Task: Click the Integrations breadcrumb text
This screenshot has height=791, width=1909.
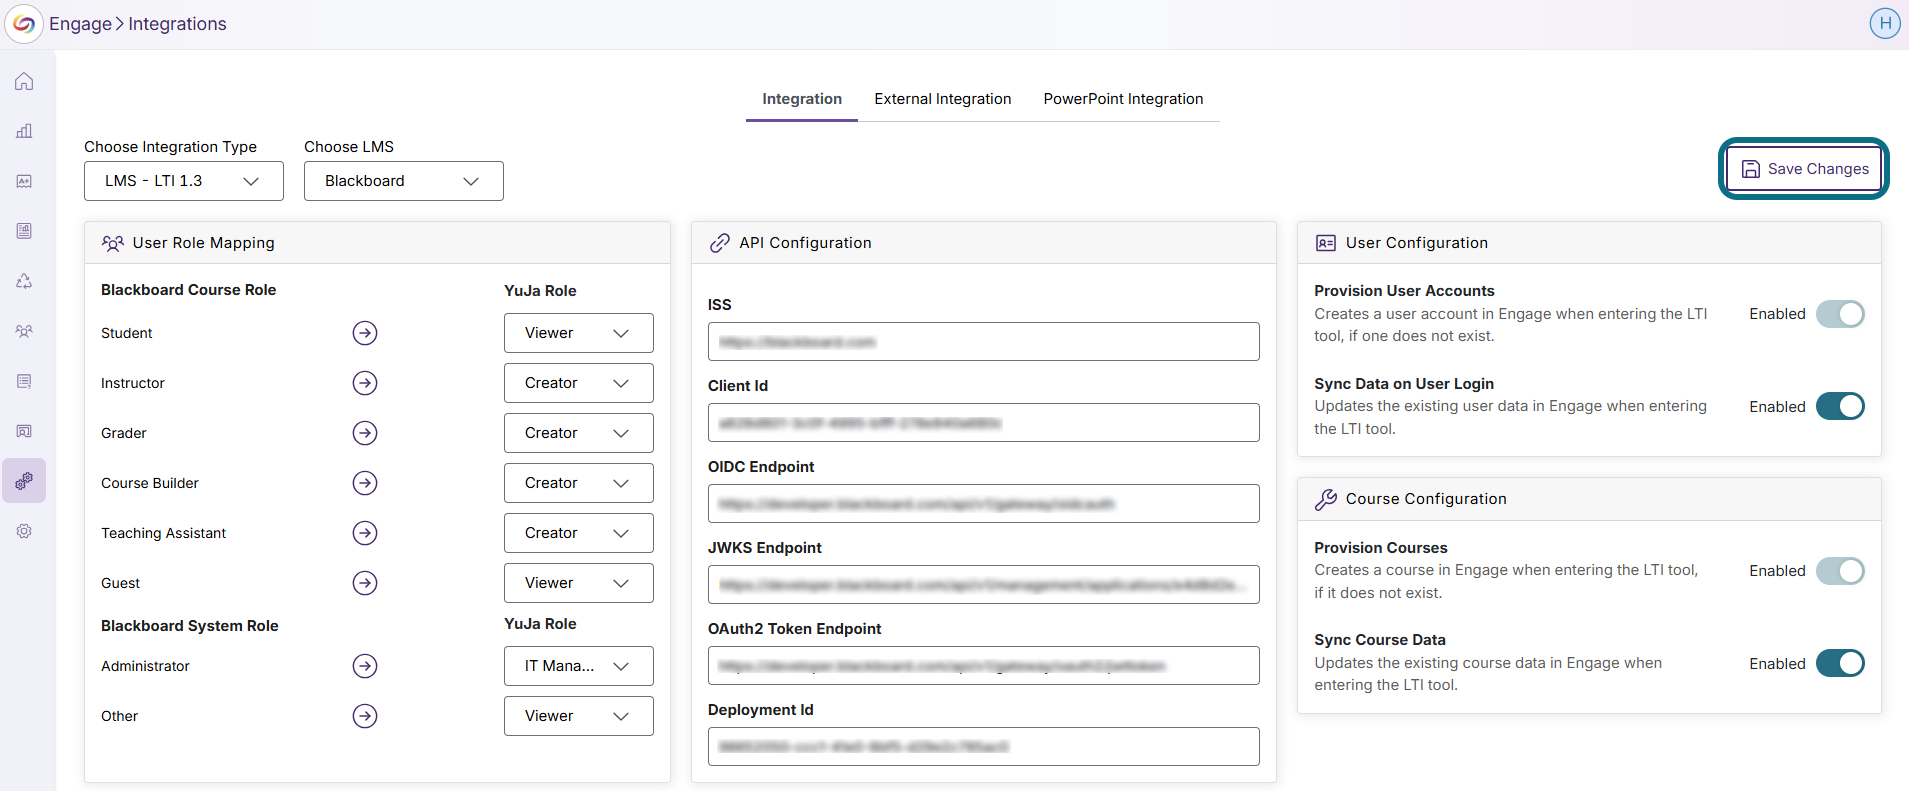Action: click(177, 24)
